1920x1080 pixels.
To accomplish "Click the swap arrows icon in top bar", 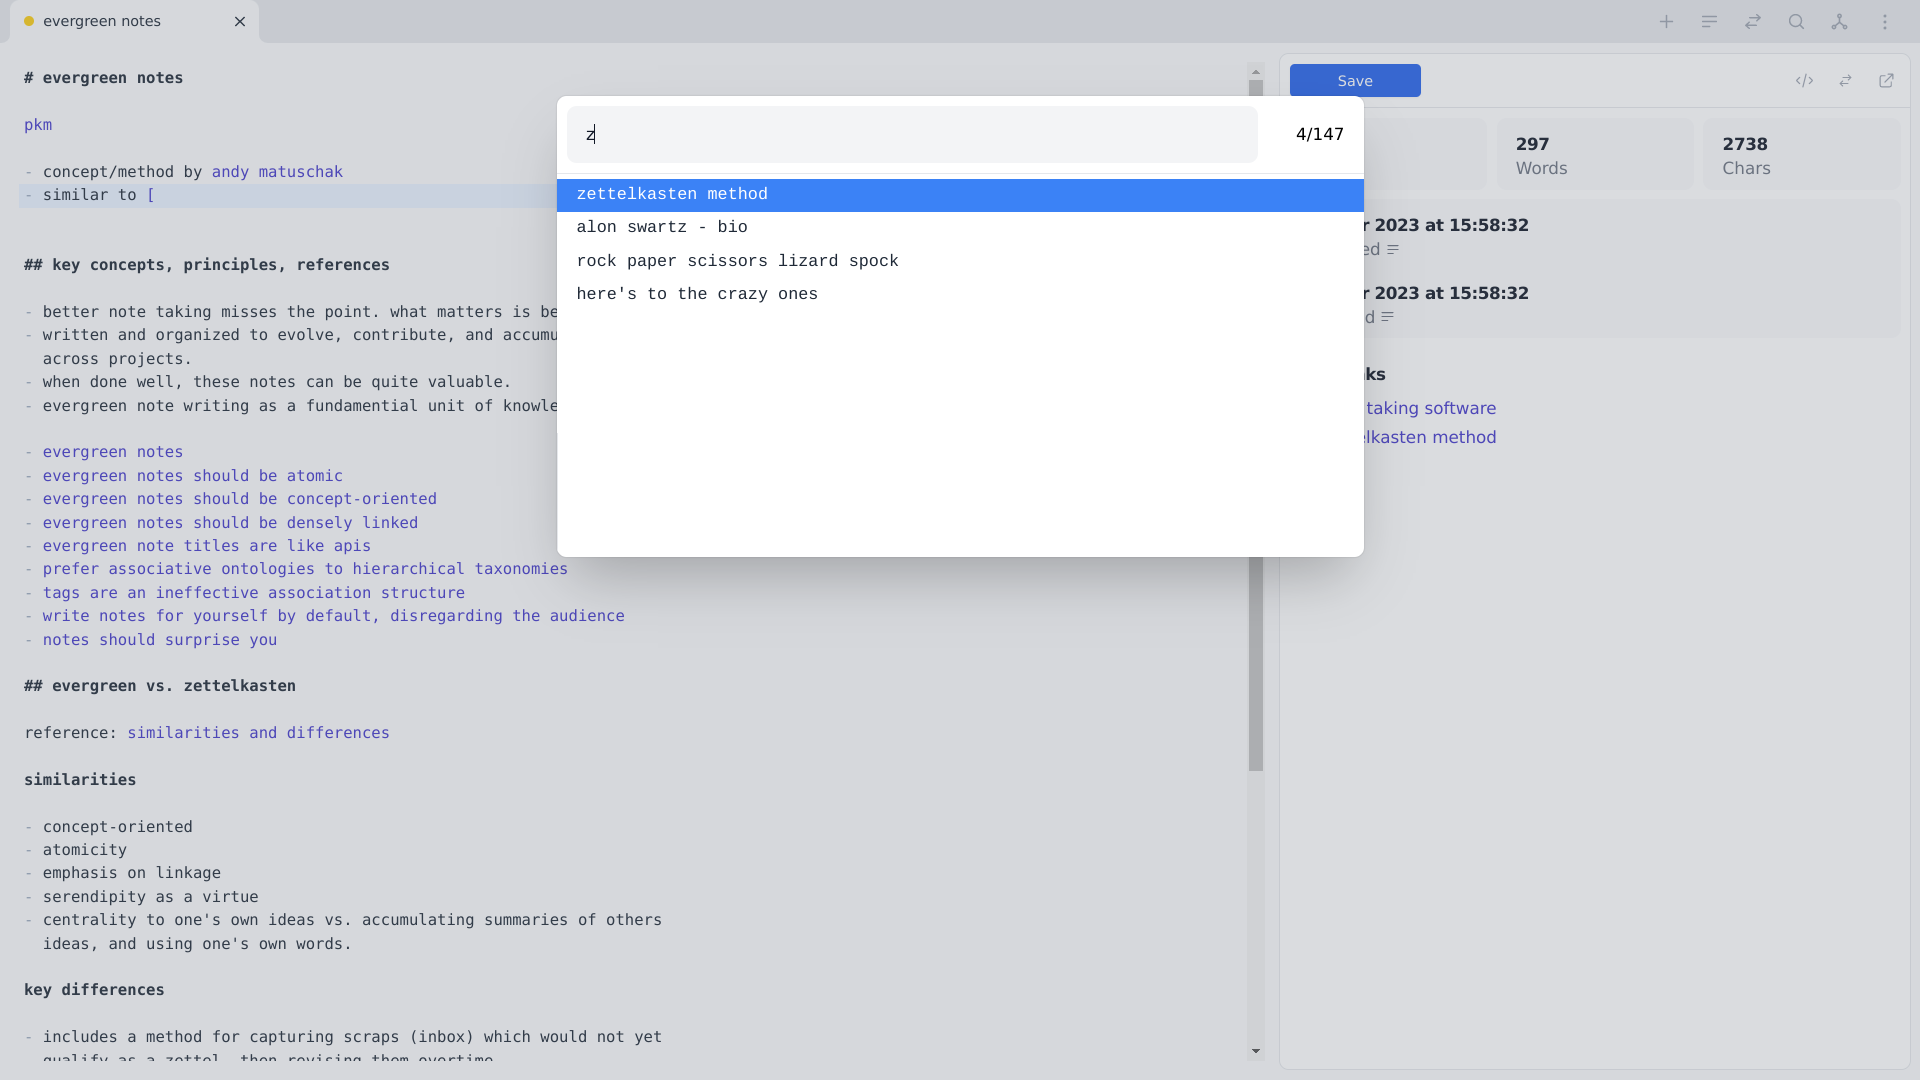I will pyautogui.click(x=1753, y=21).
